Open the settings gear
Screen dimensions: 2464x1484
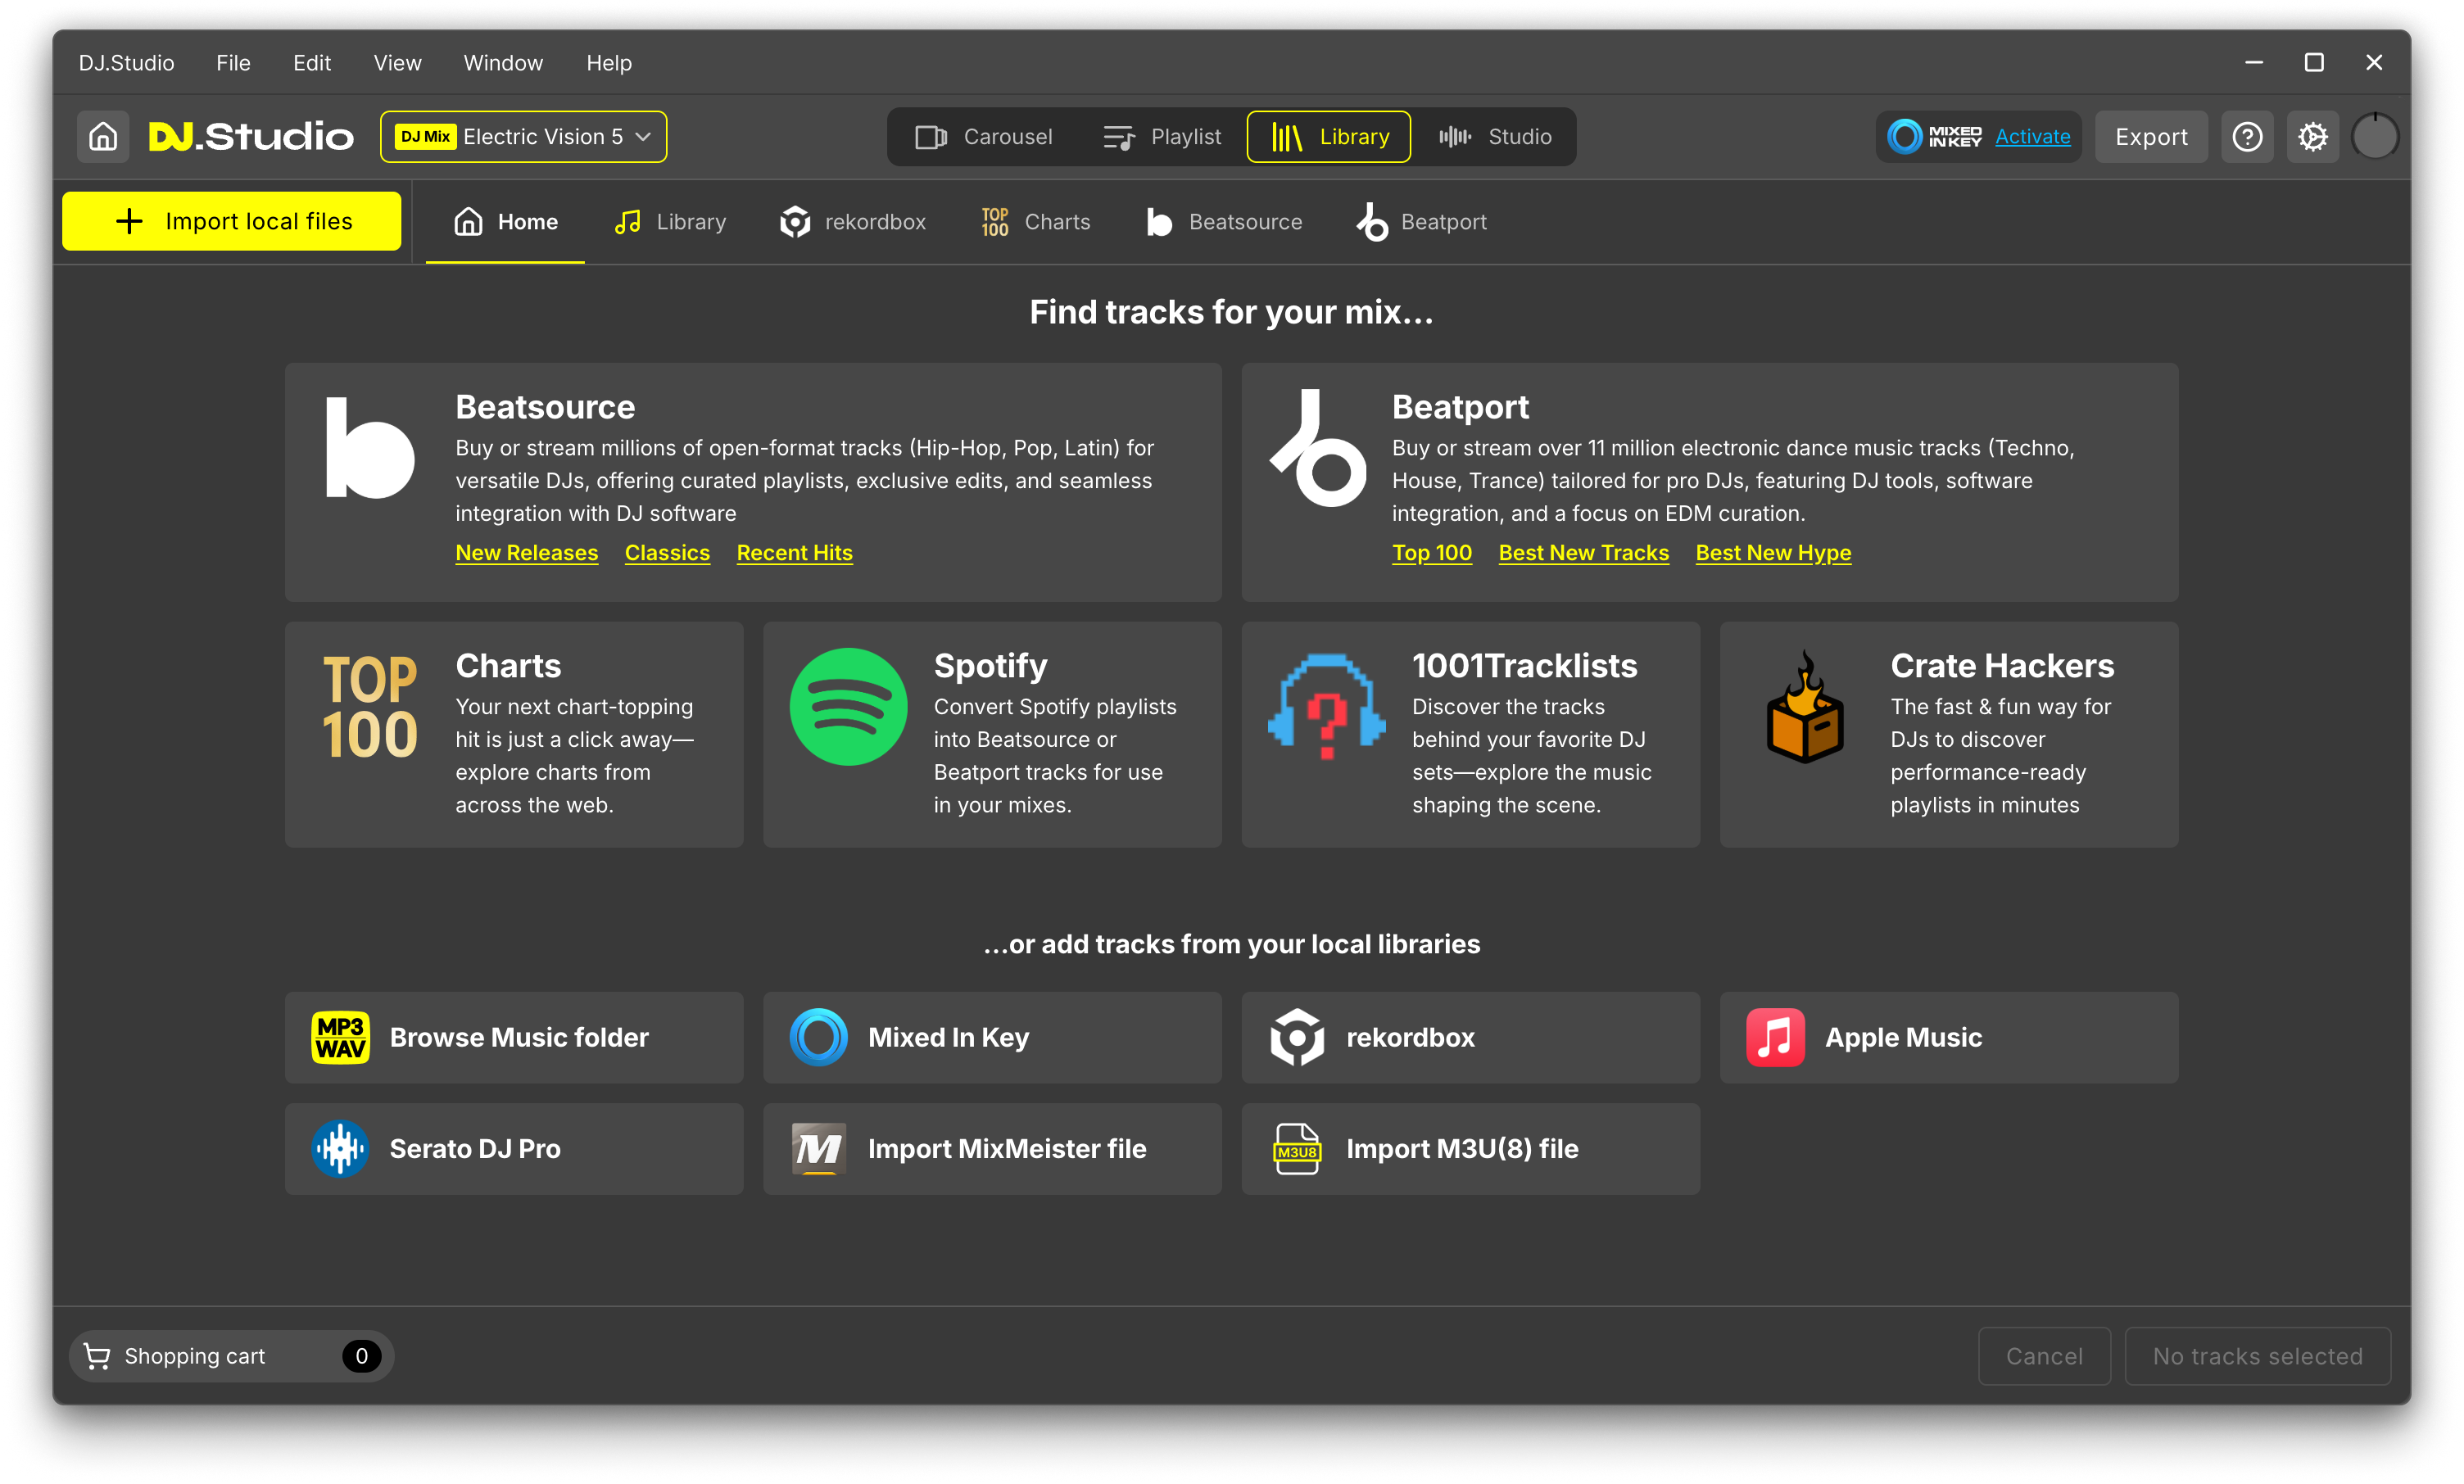pyautogui.click(x=2313, y=136)
